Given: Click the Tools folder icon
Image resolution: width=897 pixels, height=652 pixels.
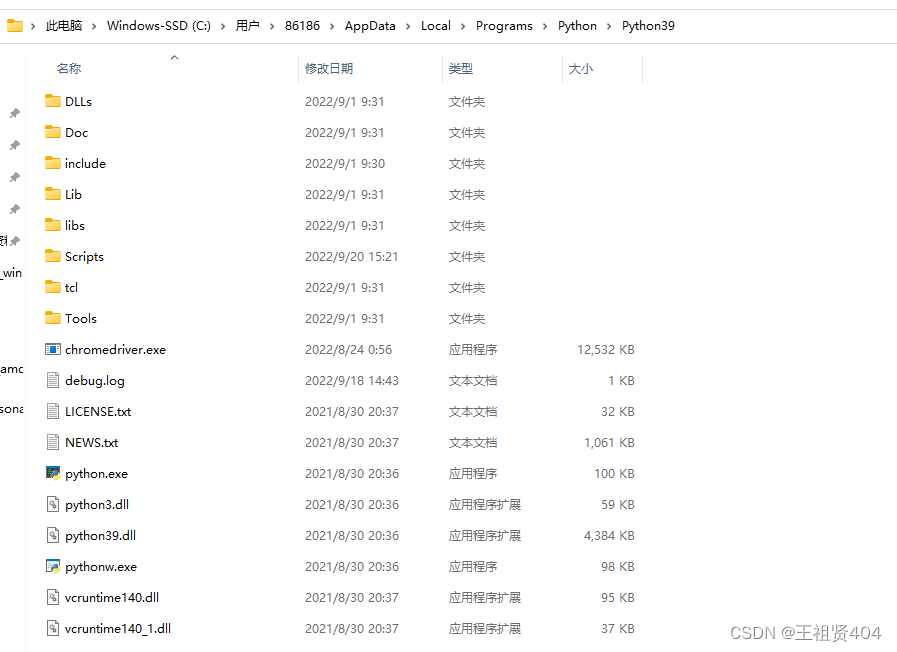Looking at the screenshot, I should point(53,317).
